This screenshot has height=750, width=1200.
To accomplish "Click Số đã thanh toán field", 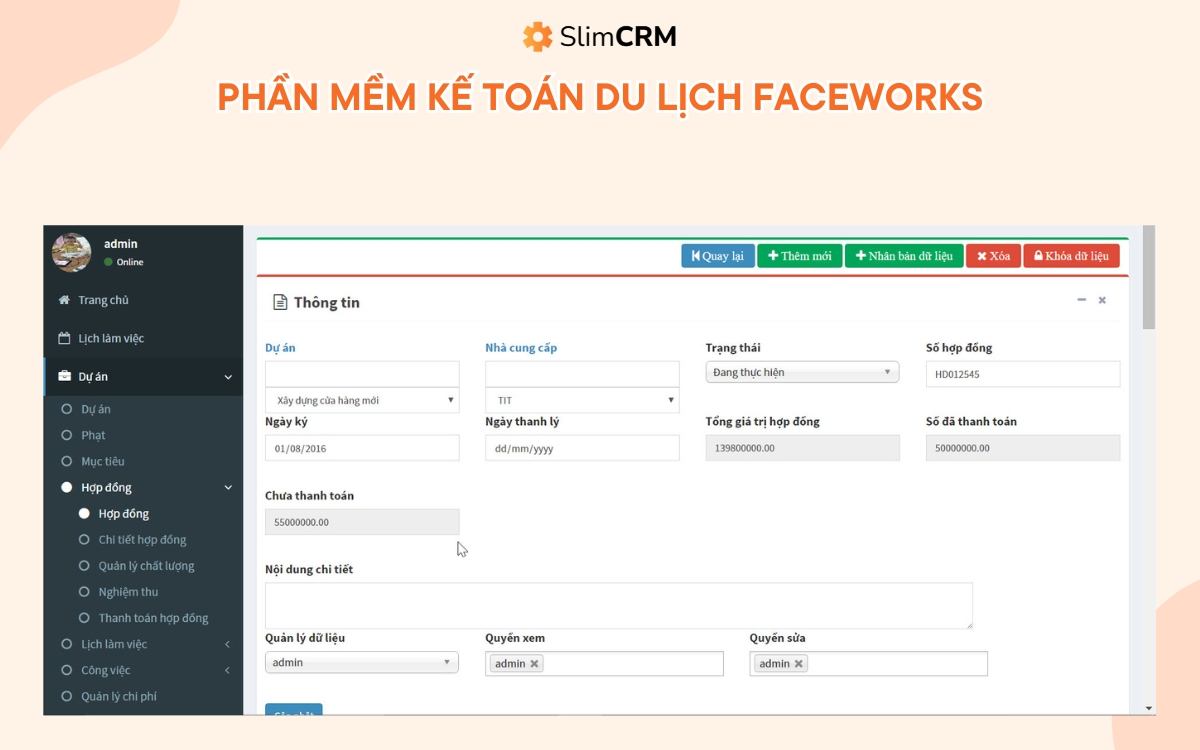I will point(1023,448).
